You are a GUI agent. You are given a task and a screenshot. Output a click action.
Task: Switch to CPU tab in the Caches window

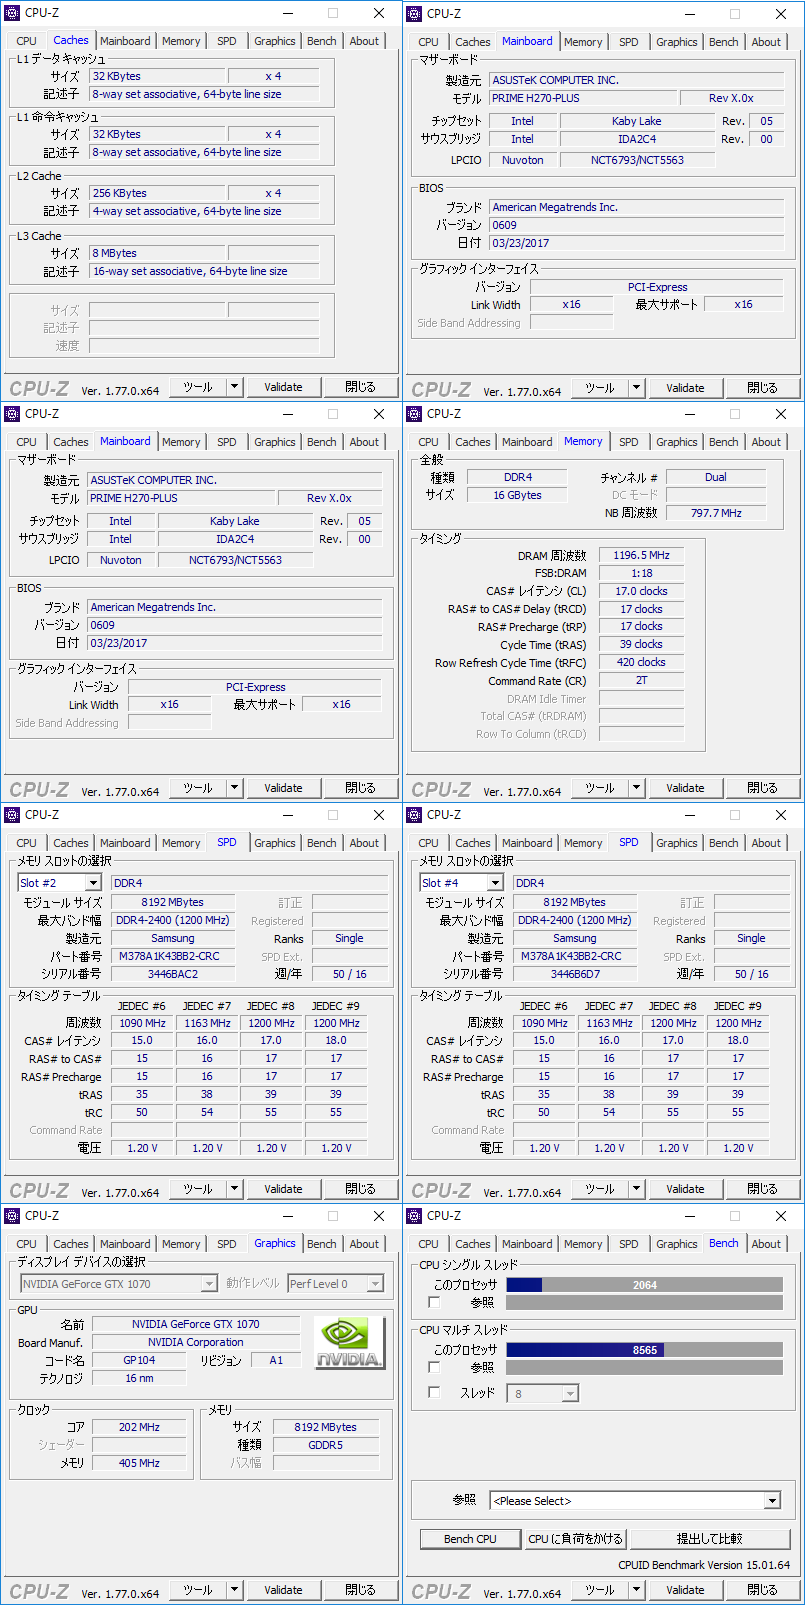pyautogui.click(x=27, y=41)
